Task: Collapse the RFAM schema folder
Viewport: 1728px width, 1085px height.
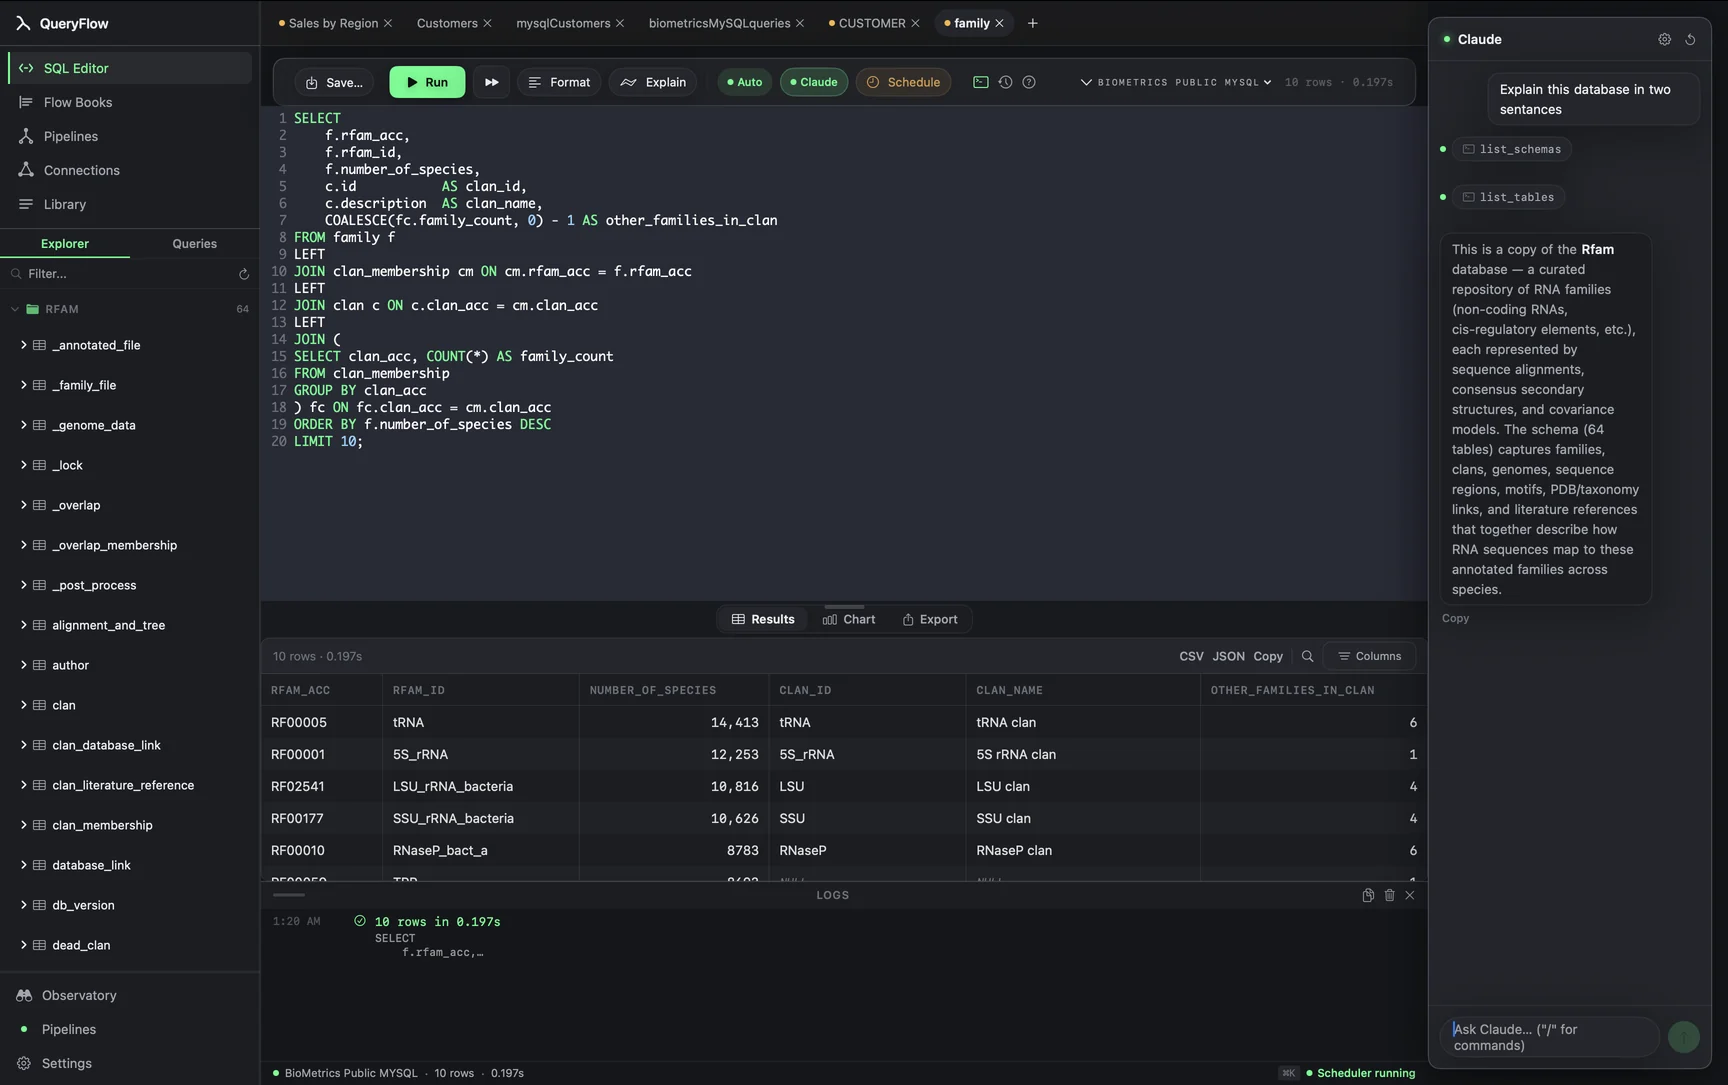Action: point(15,309)
